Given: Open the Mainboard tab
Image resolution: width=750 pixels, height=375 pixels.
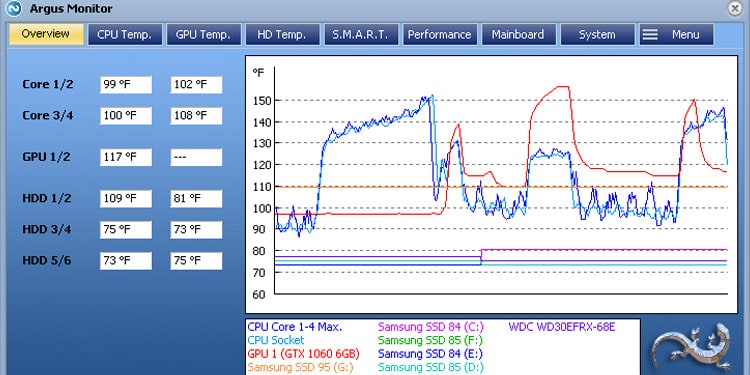Looking at the screenshot, I should pos(518,34).
